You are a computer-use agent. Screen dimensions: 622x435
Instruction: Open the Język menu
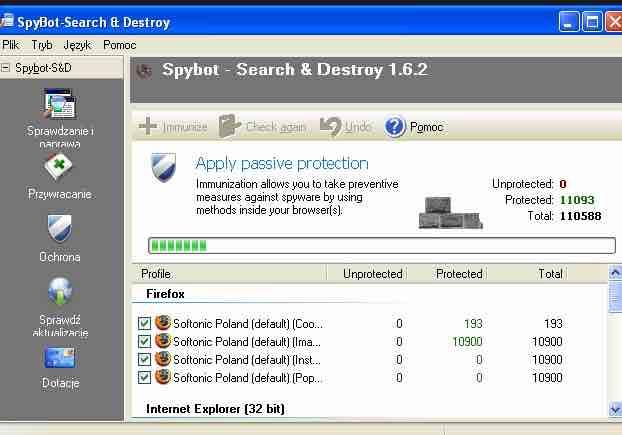pos(77,45)
